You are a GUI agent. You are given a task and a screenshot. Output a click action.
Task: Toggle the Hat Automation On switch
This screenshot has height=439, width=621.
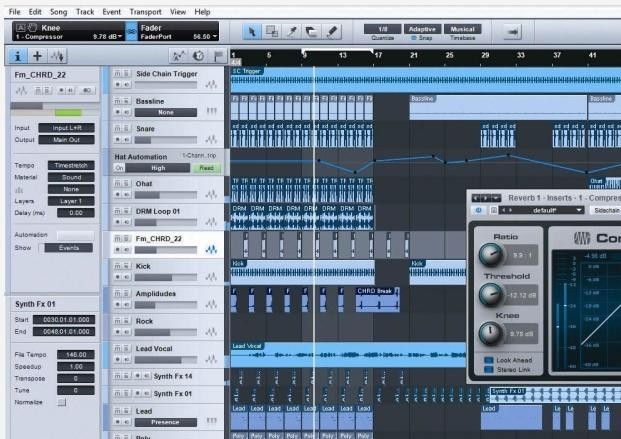120,168
